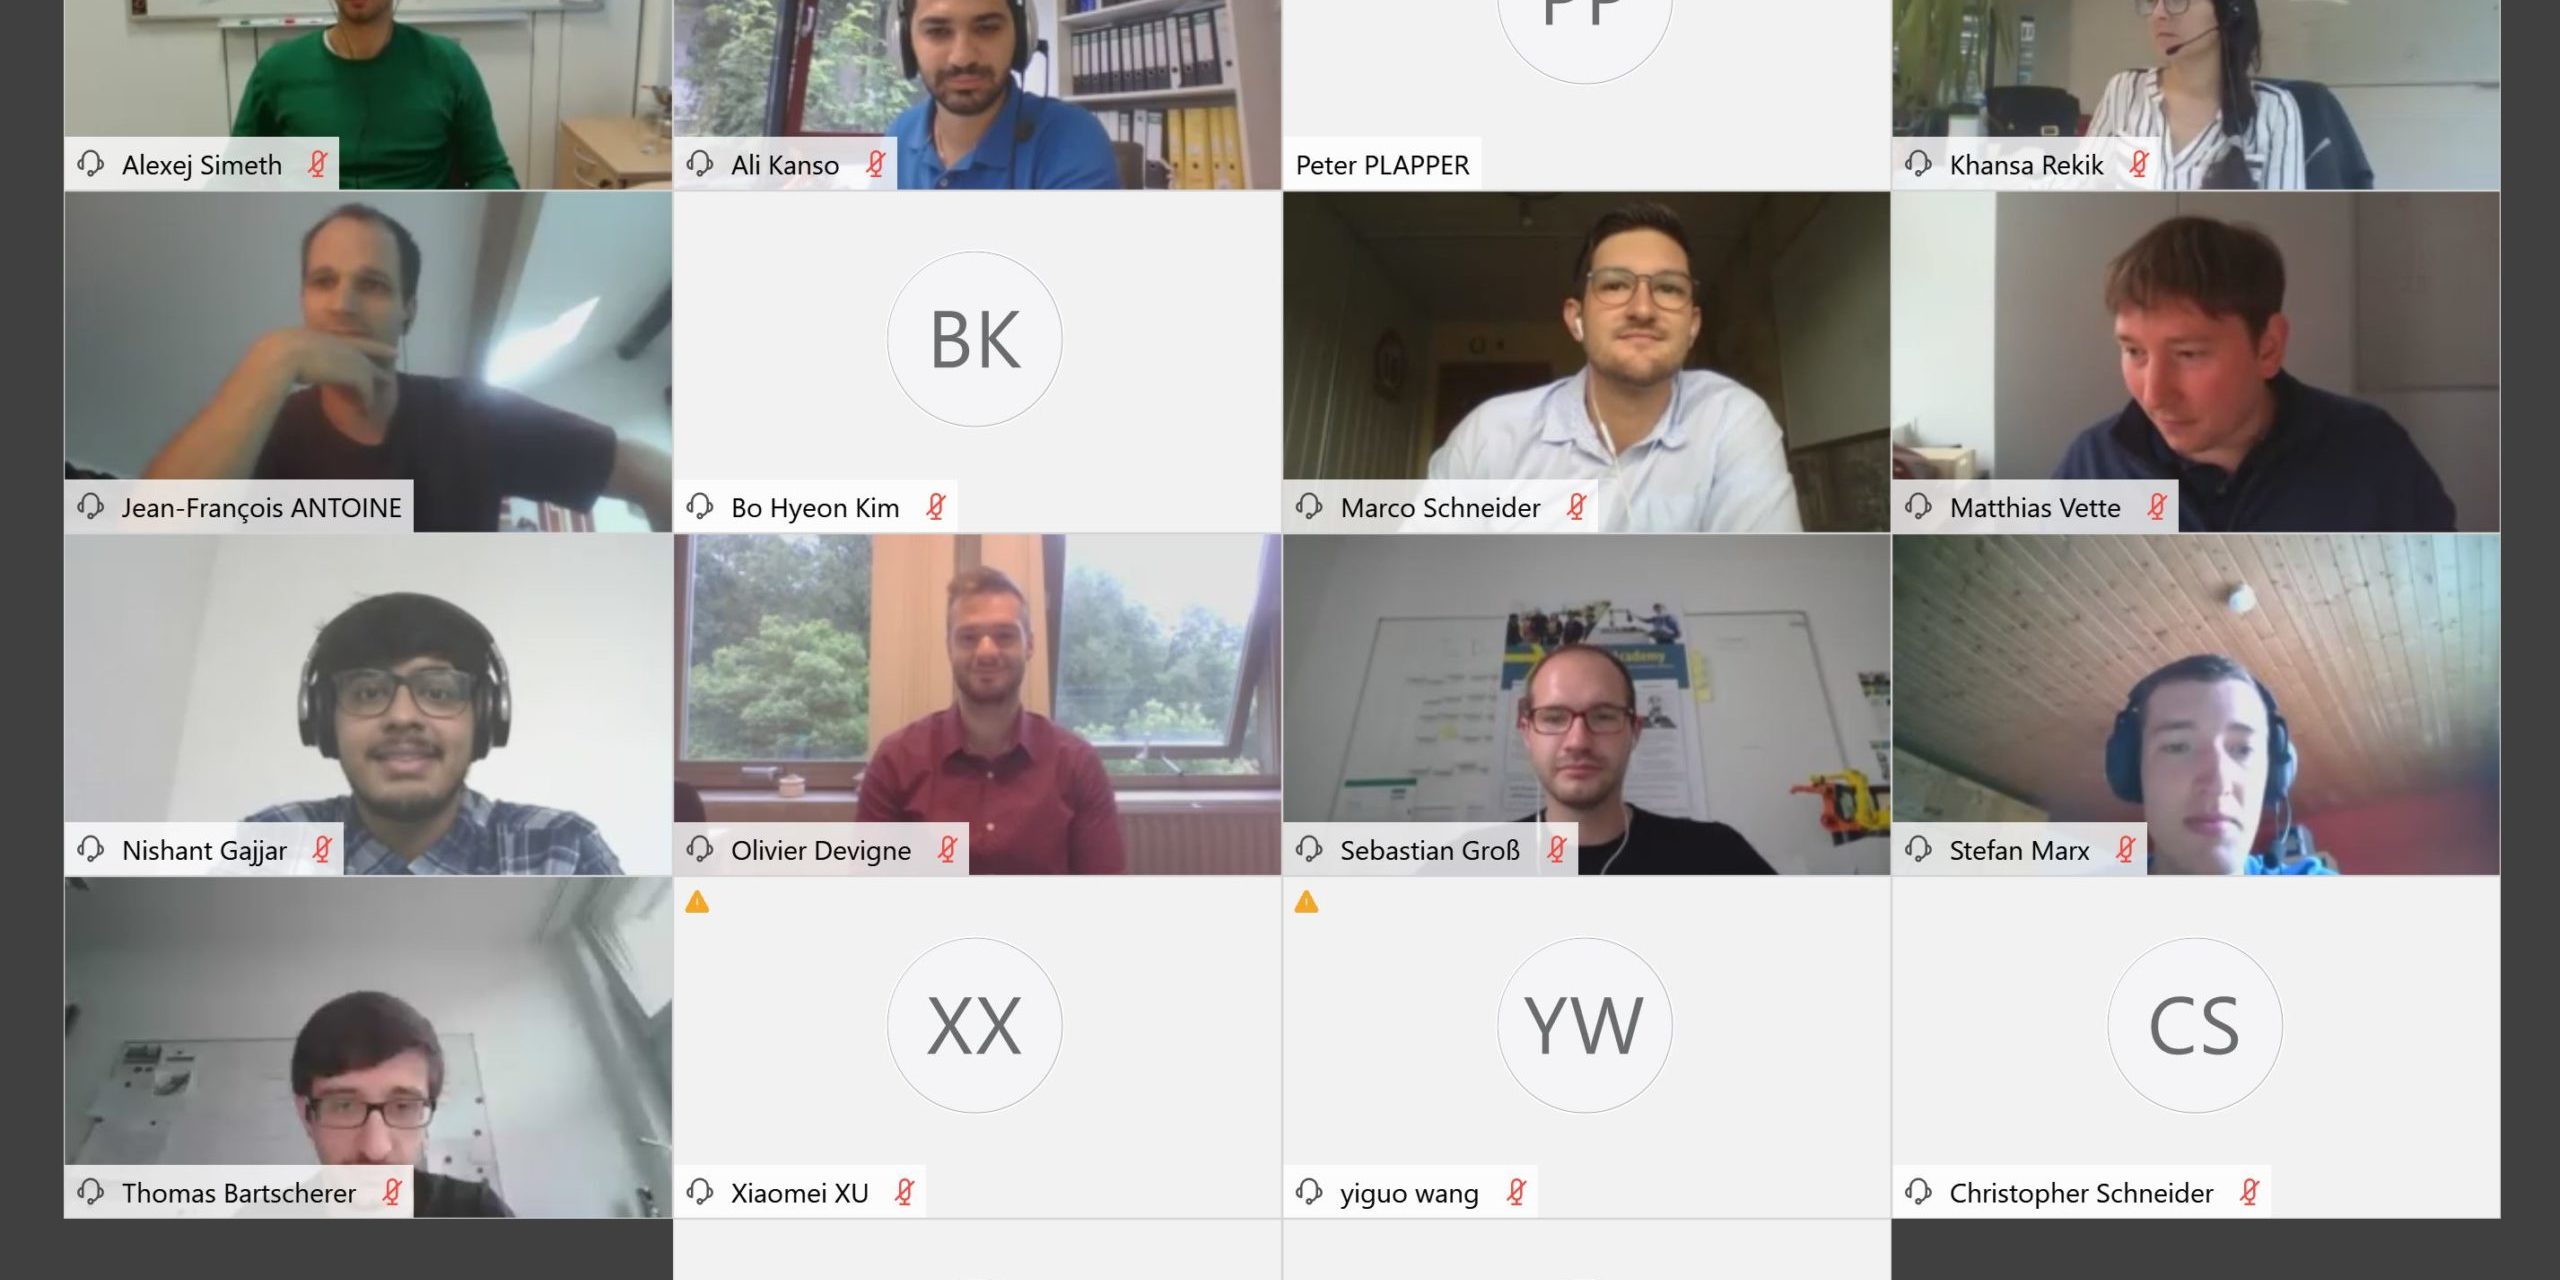Click the Matthias Vette name label
The height and width of the screenshot is (1280, 2560).
click(2035, 508)
